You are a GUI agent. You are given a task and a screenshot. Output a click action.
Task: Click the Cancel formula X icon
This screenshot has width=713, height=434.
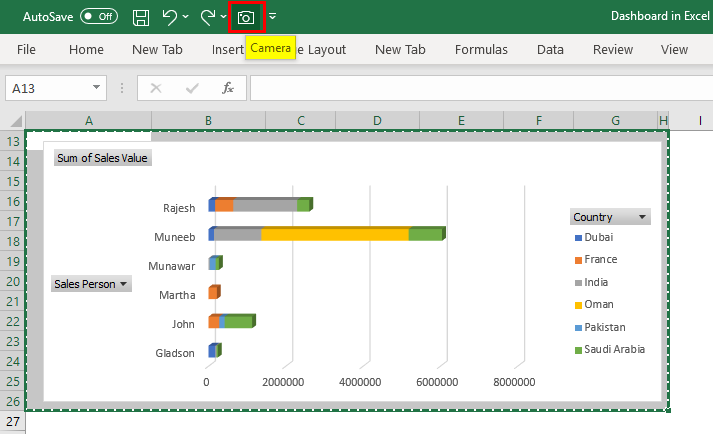coord(156,88)
